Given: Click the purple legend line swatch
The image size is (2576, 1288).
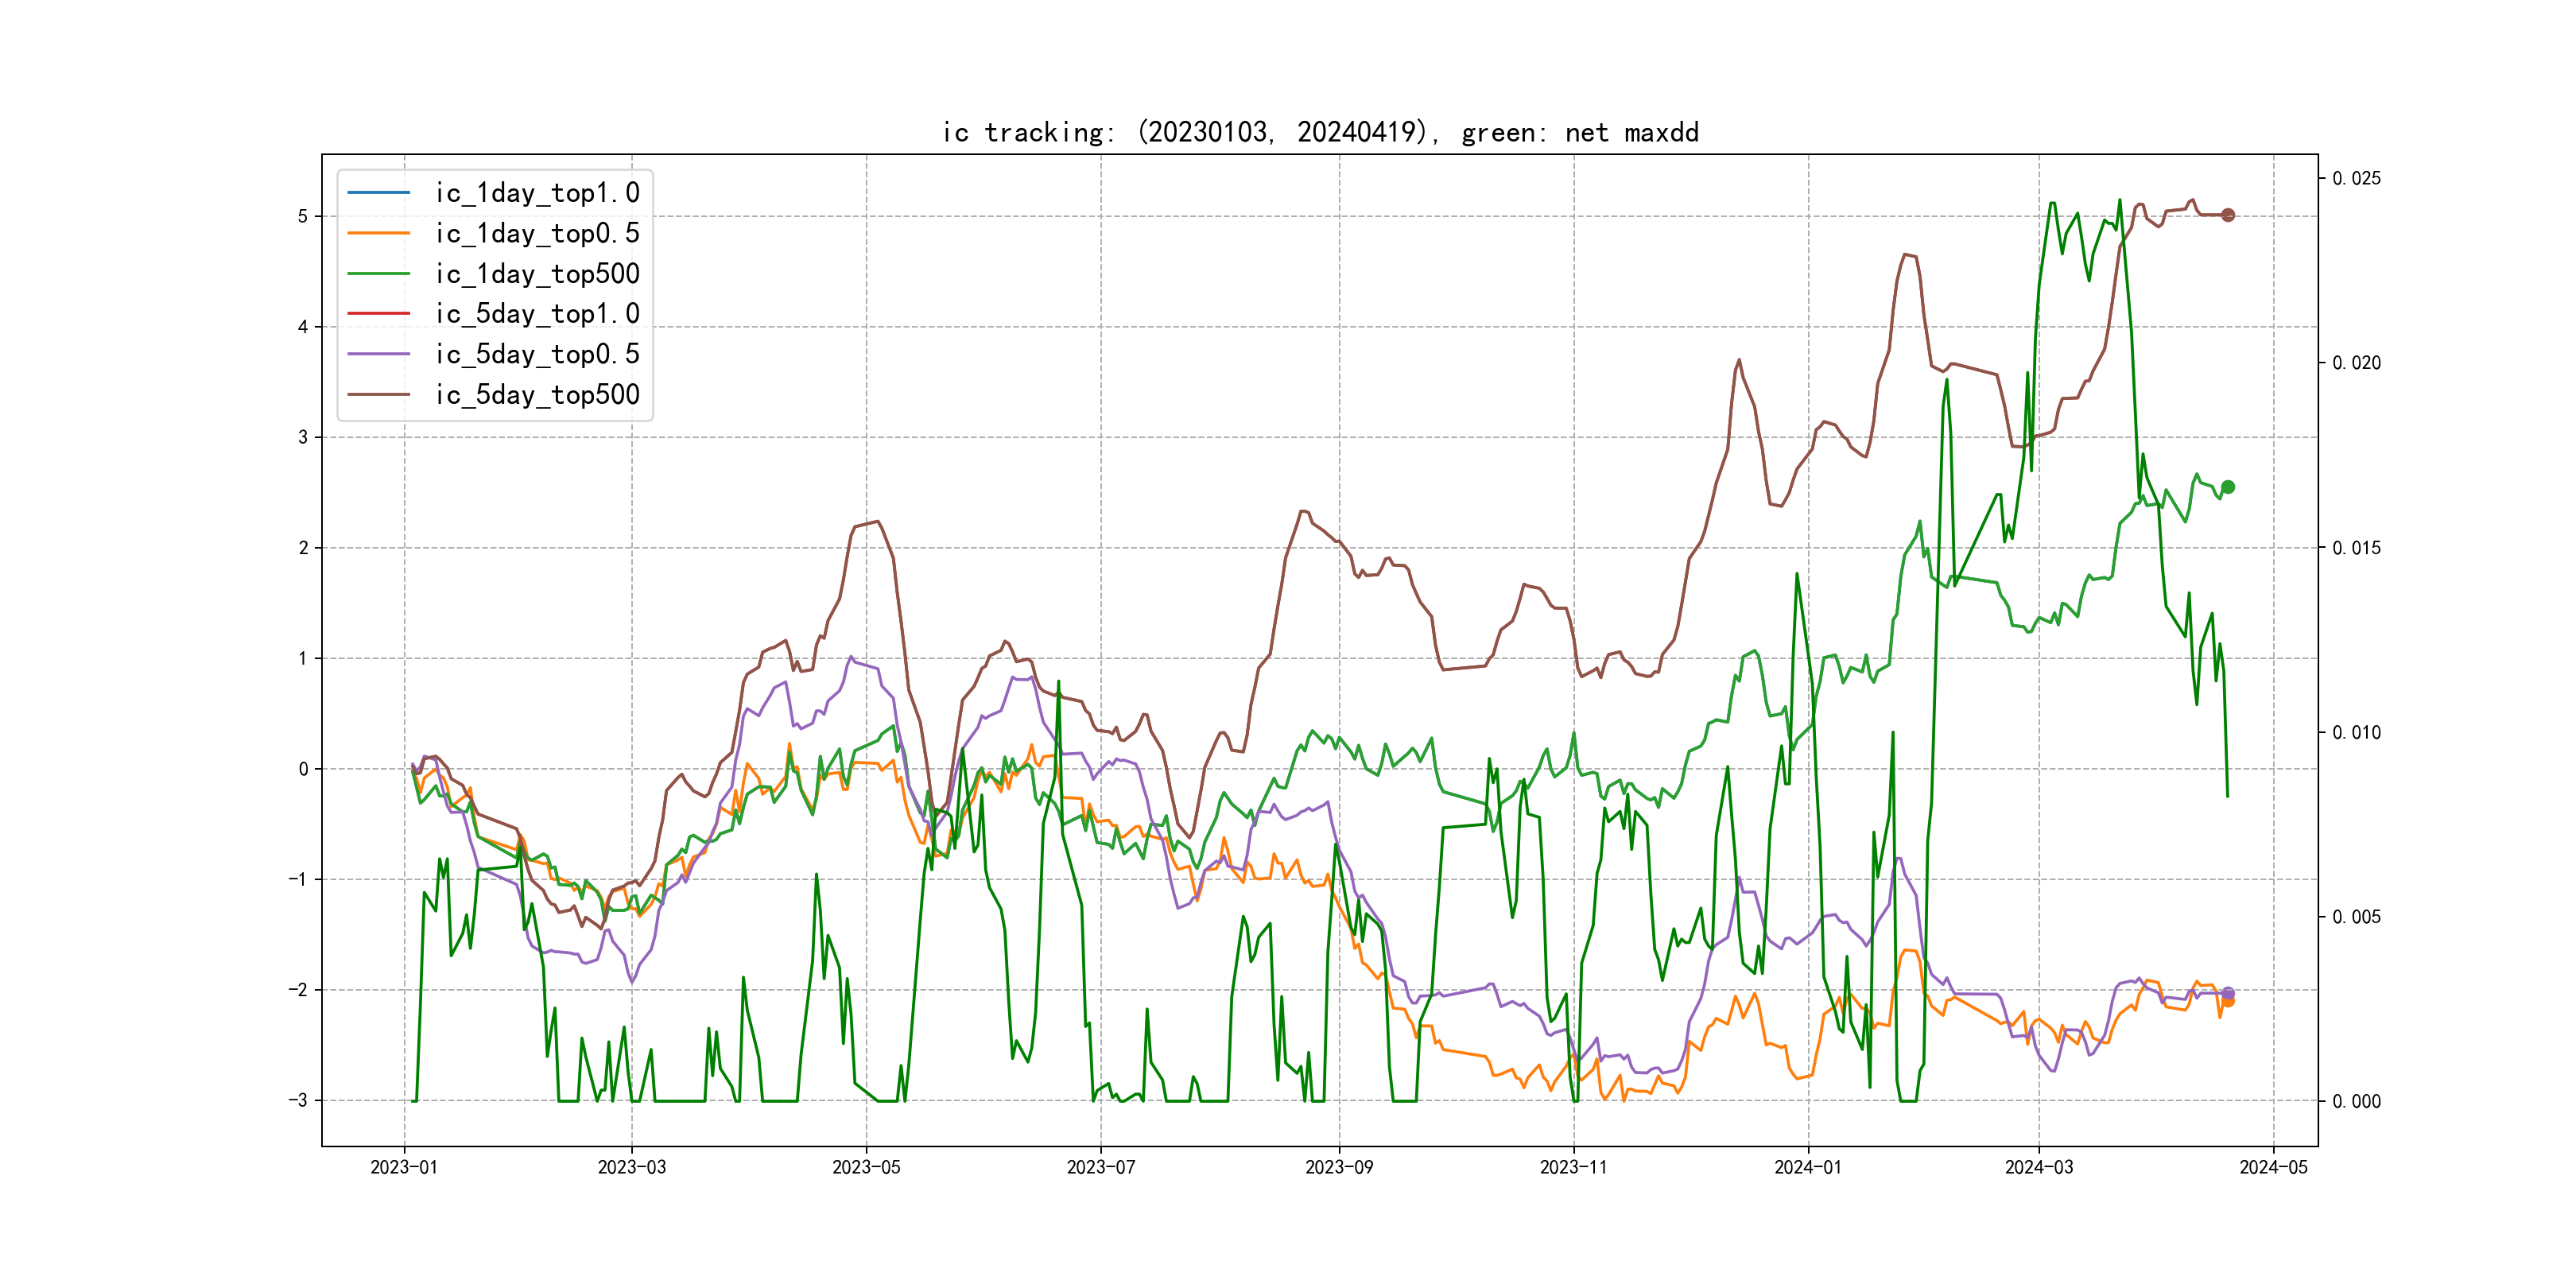Looking at the screenshot, I should [x=378, y=354].
